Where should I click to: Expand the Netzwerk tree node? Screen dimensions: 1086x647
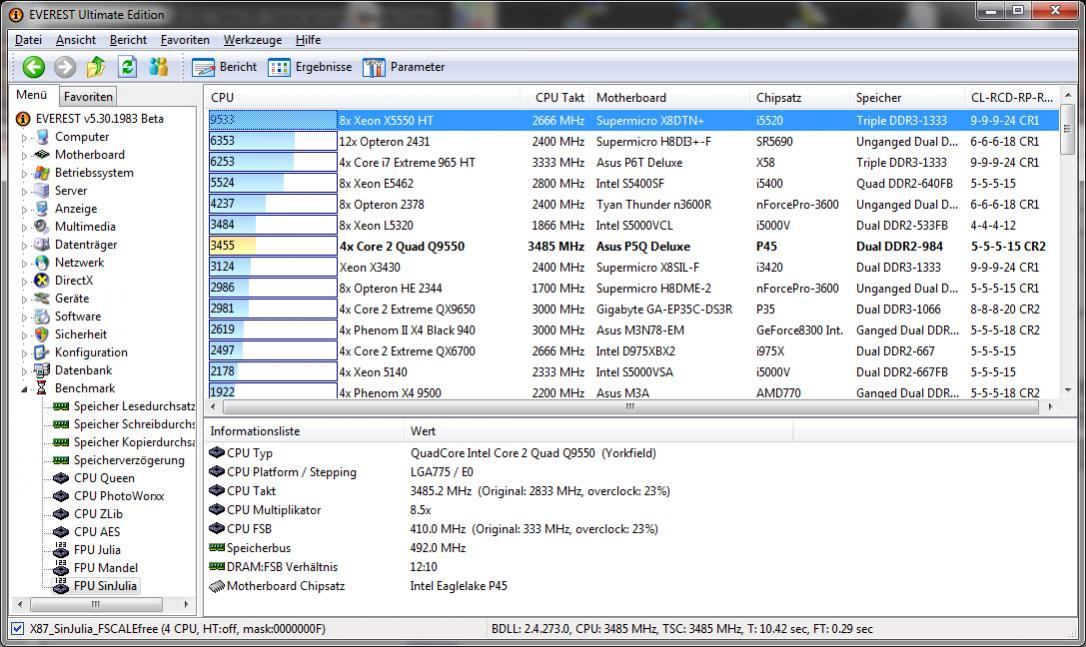24,263
